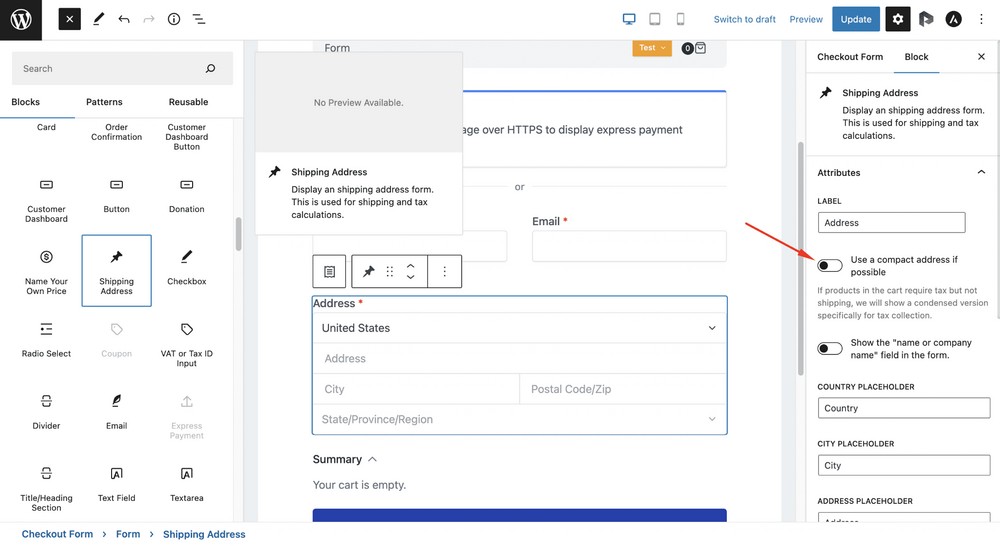Switch to Checkout Form sidebar tab
The height and width of the screenshot is (546, 1000).
[x=849, y=57]
